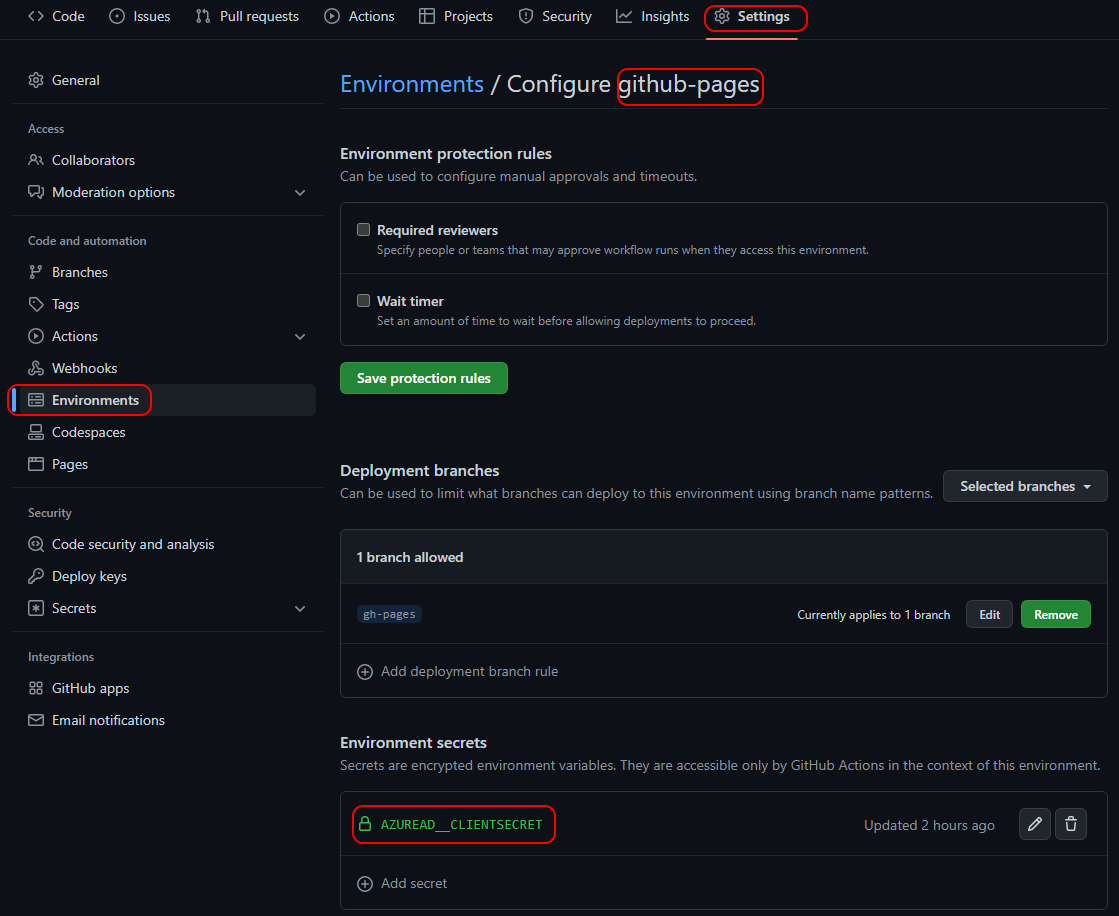Click the Email notifications envelope icon
1119x916 pixels.
36,720
